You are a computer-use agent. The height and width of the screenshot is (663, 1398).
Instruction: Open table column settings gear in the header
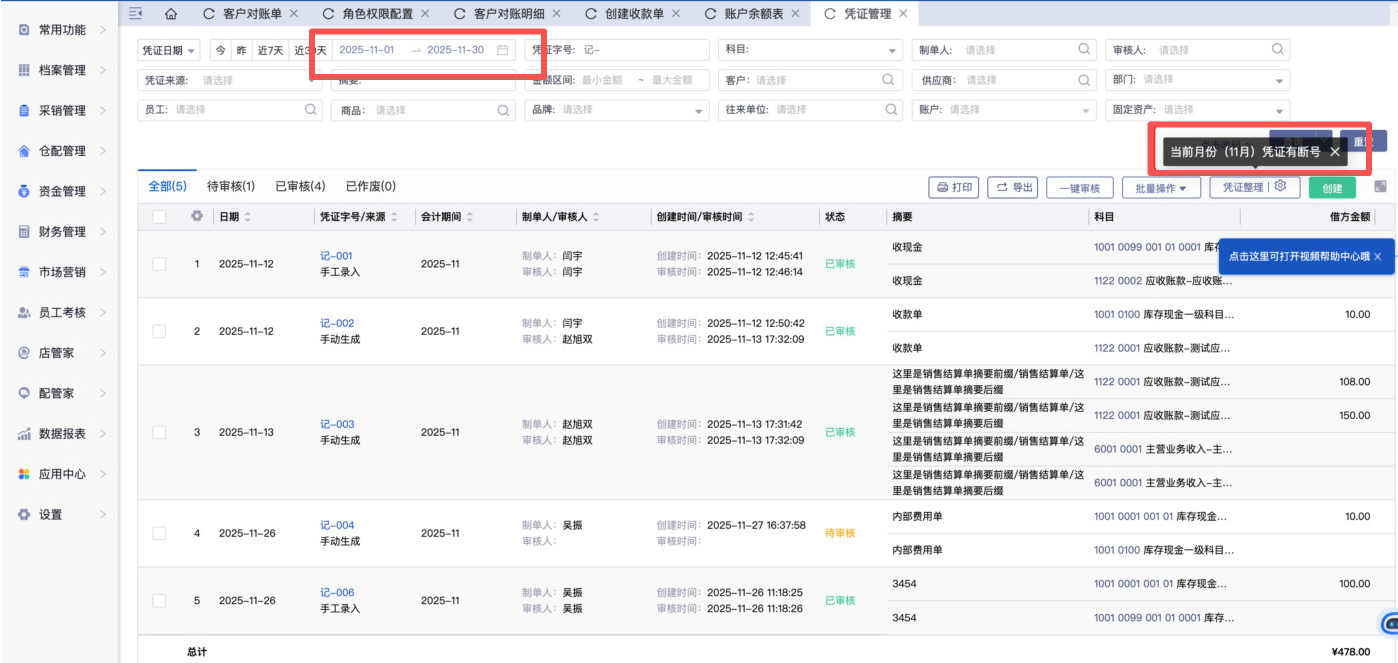click(x=197, y=216)
